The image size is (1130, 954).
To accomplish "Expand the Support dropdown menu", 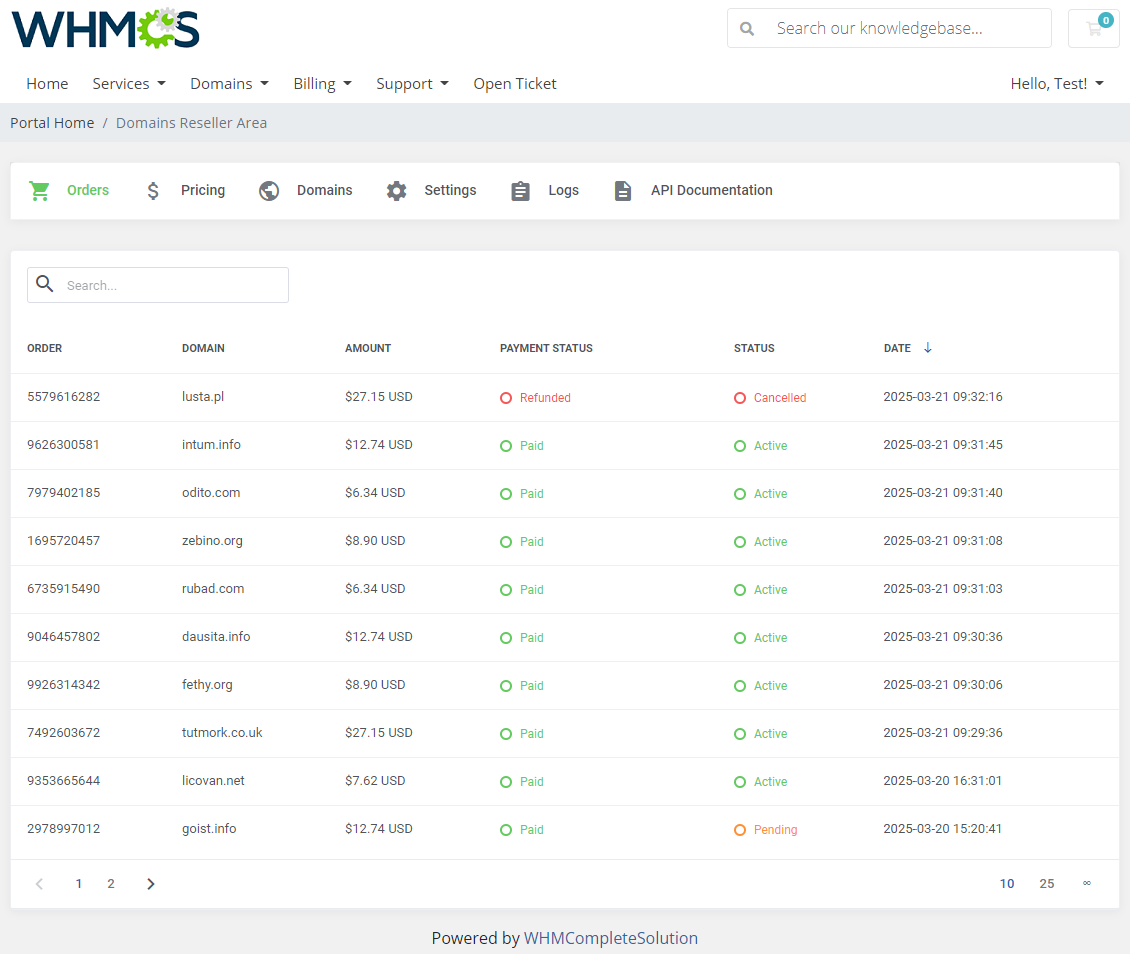I will point(412,83).
